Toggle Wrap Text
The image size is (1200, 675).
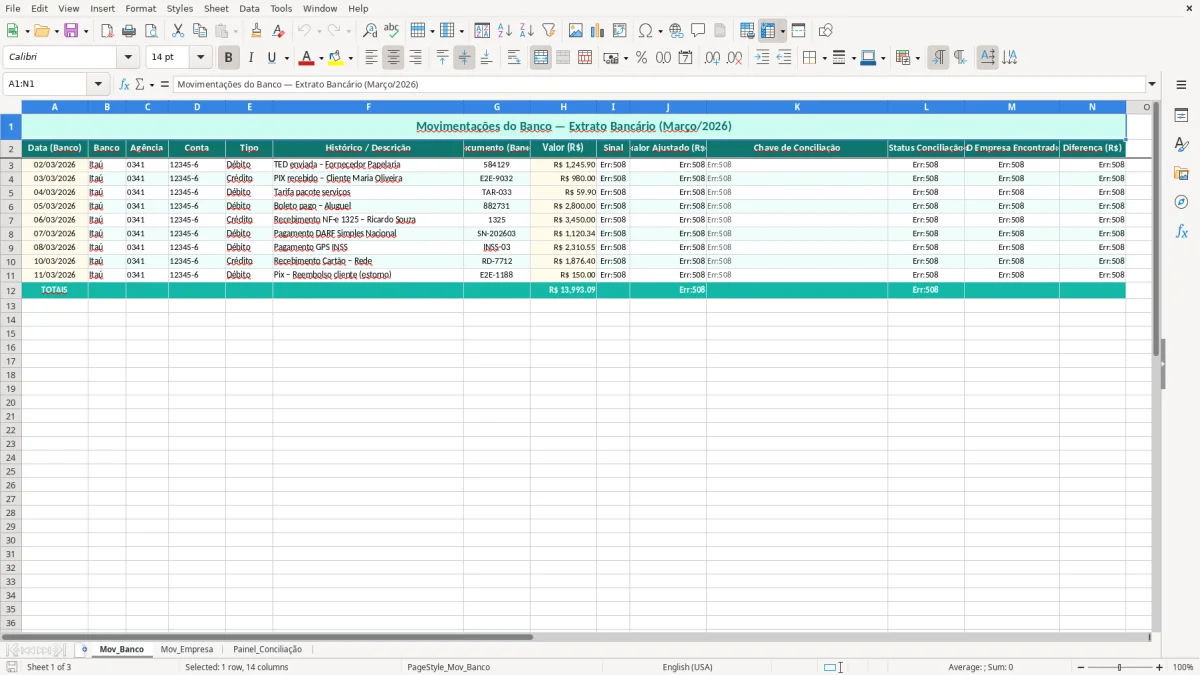(x=514, y=58)
